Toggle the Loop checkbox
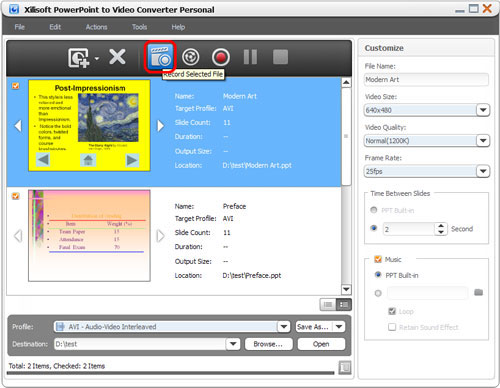Screen dimensions: 500x388 392,311
